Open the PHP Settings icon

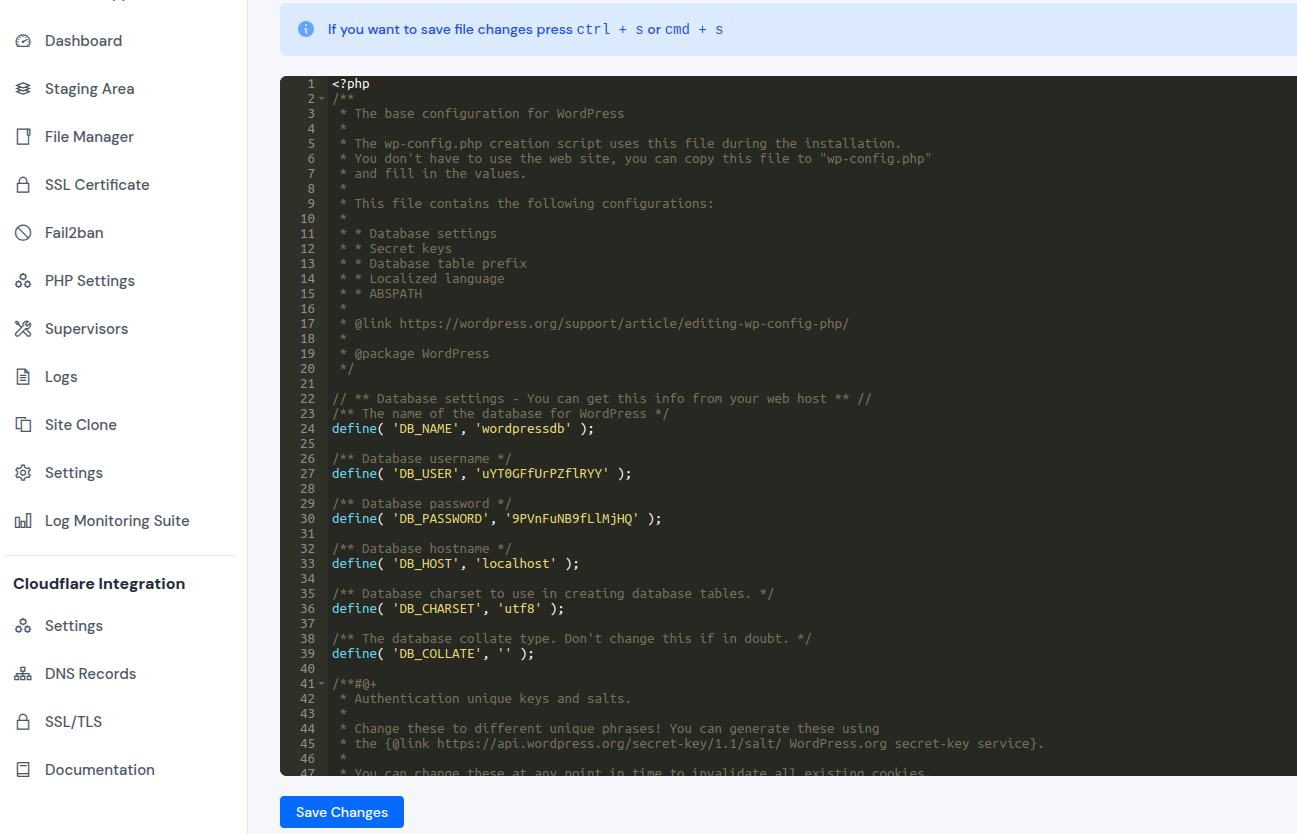tap(22, 280)
